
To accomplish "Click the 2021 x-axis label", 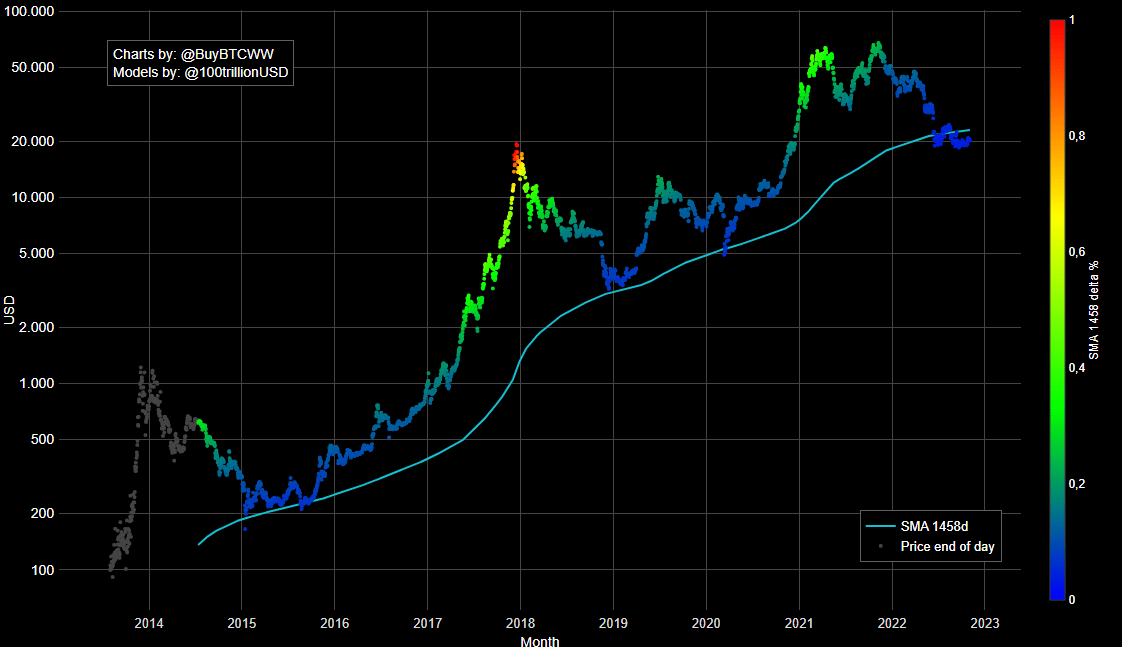I will click(x=799, y=623).
